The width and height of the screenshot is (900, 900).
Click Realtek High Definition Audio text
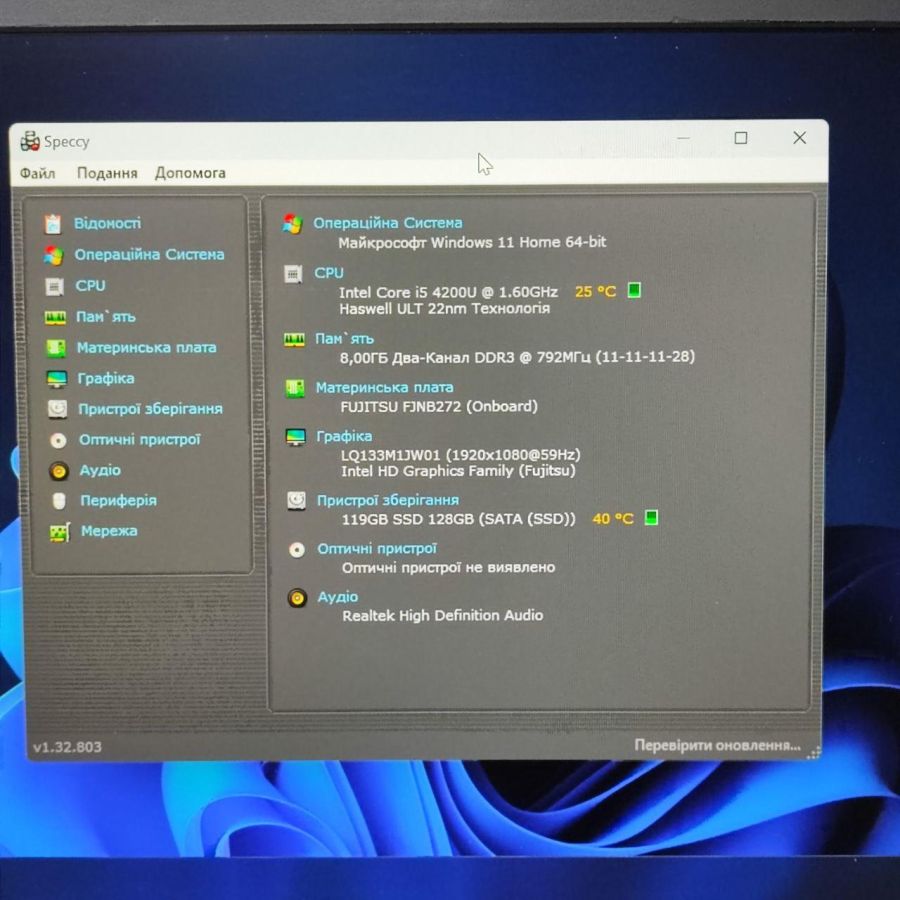pyautogui.click(x=443, y=615)
